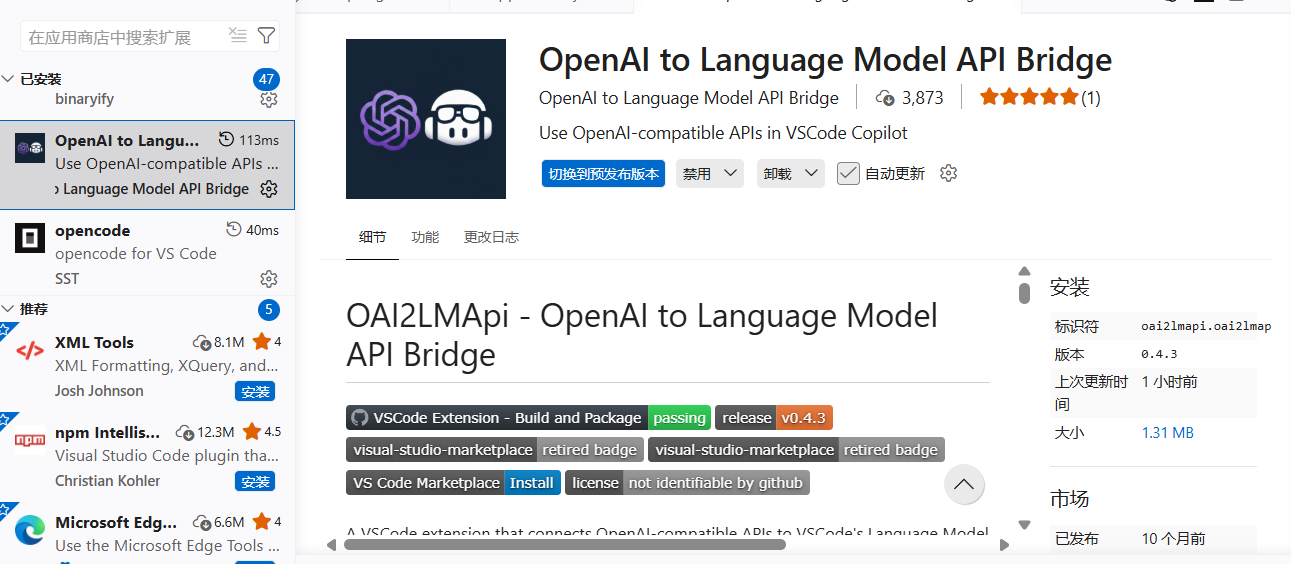The image size is (1291, 564).
Task: Click the installed count badge 47
Action: point(266,79)
